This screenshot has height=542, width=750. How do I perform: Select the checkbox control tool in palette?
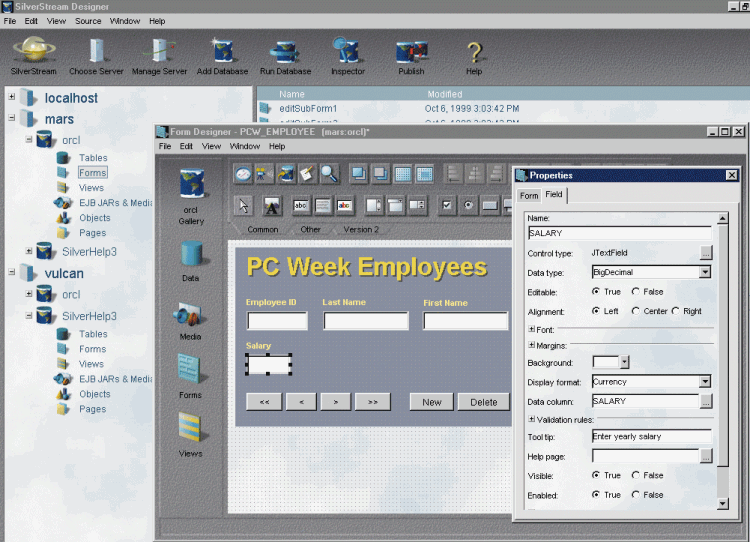click(447, 206)
